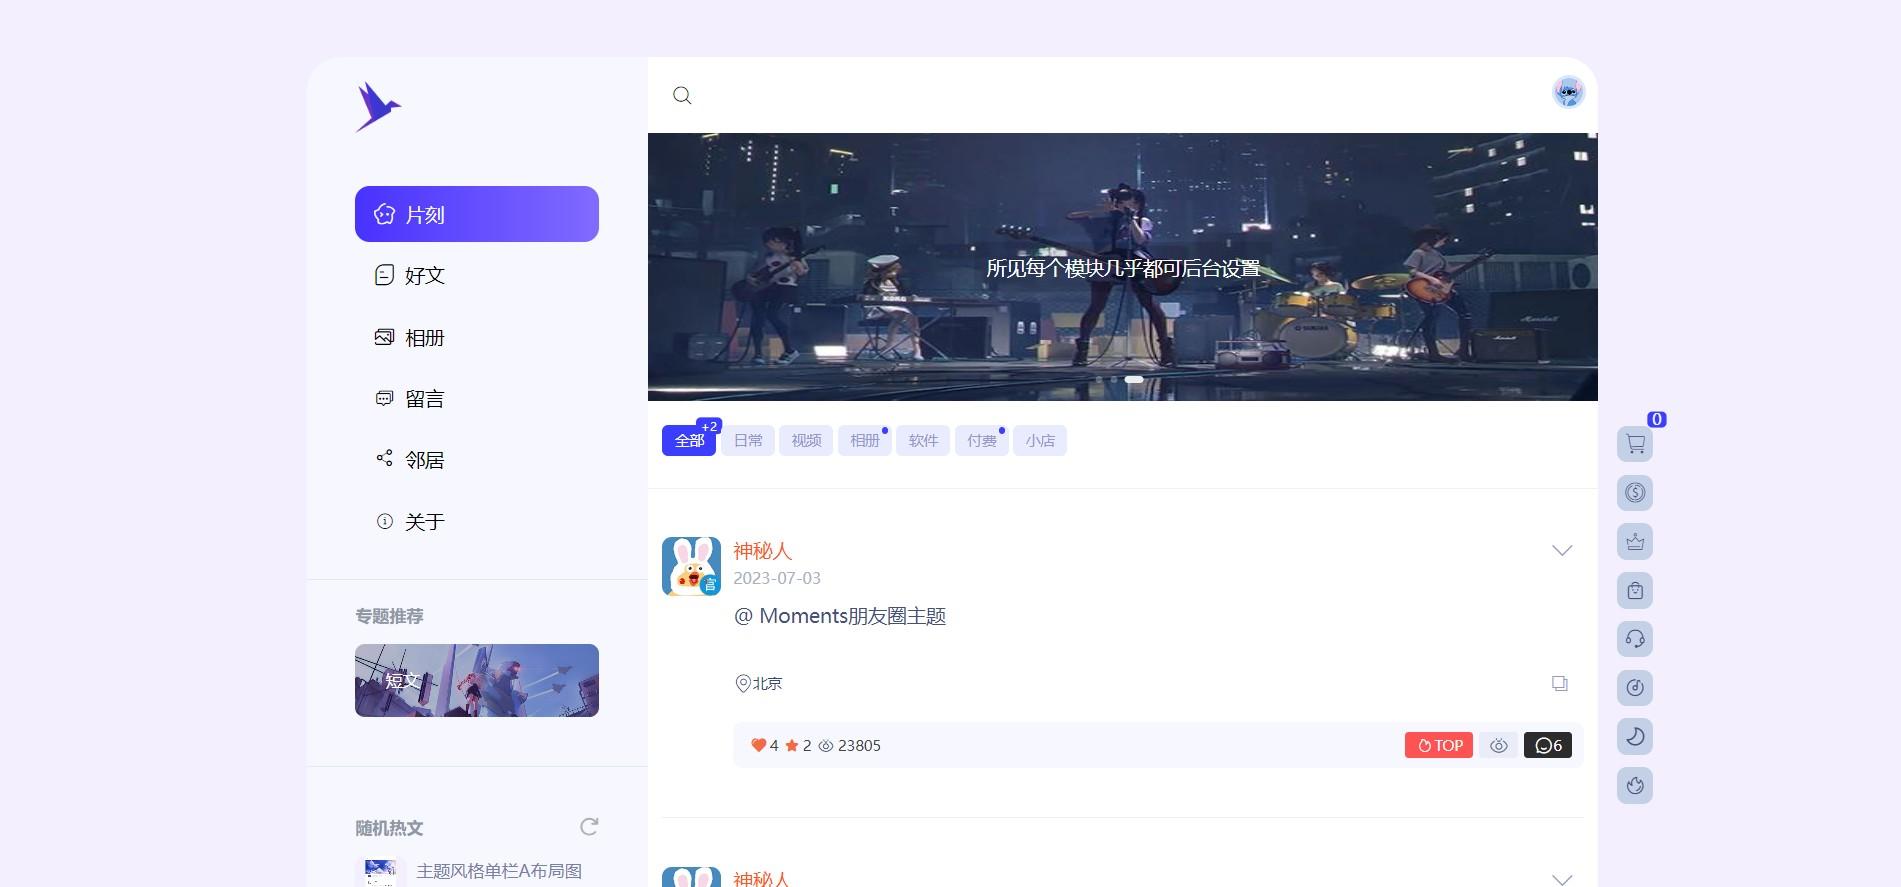Click the @ Moments朋友圈主题 post text

[x=840, y=616]
